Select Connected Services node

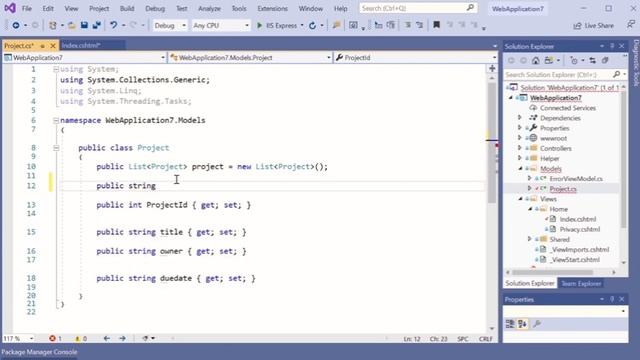pos(567,108)
